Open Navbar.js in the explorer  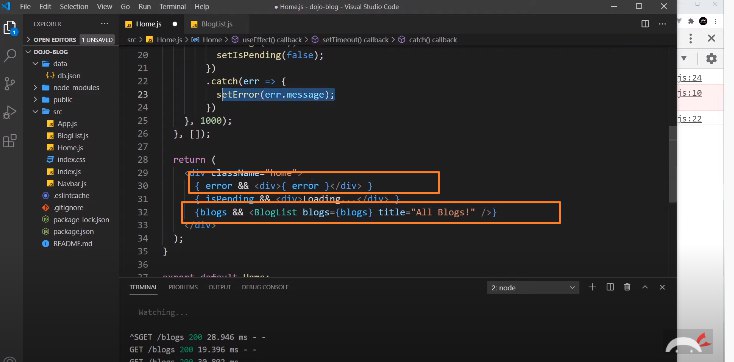72,184
